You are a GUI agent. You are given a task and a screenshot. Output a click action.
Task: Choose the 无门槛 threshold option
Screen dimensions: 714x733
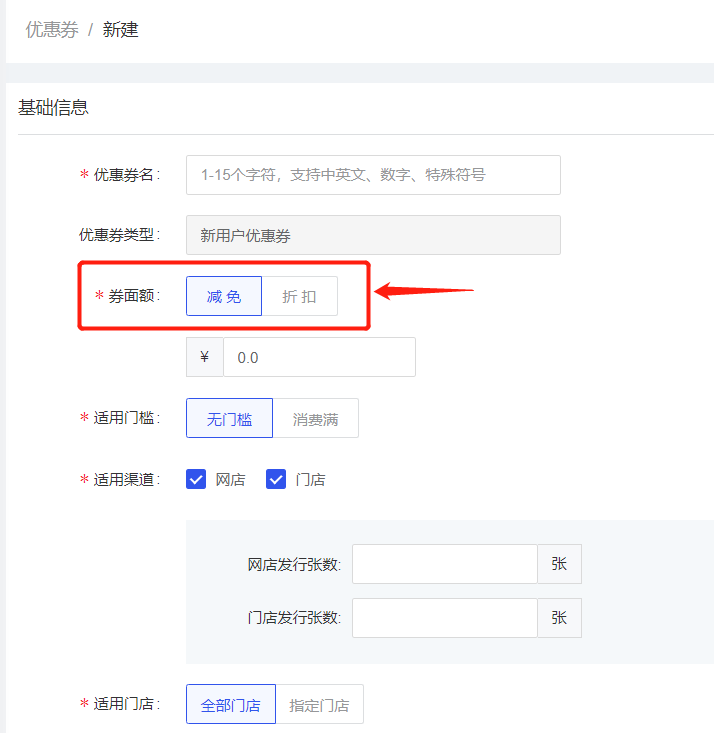230,419
